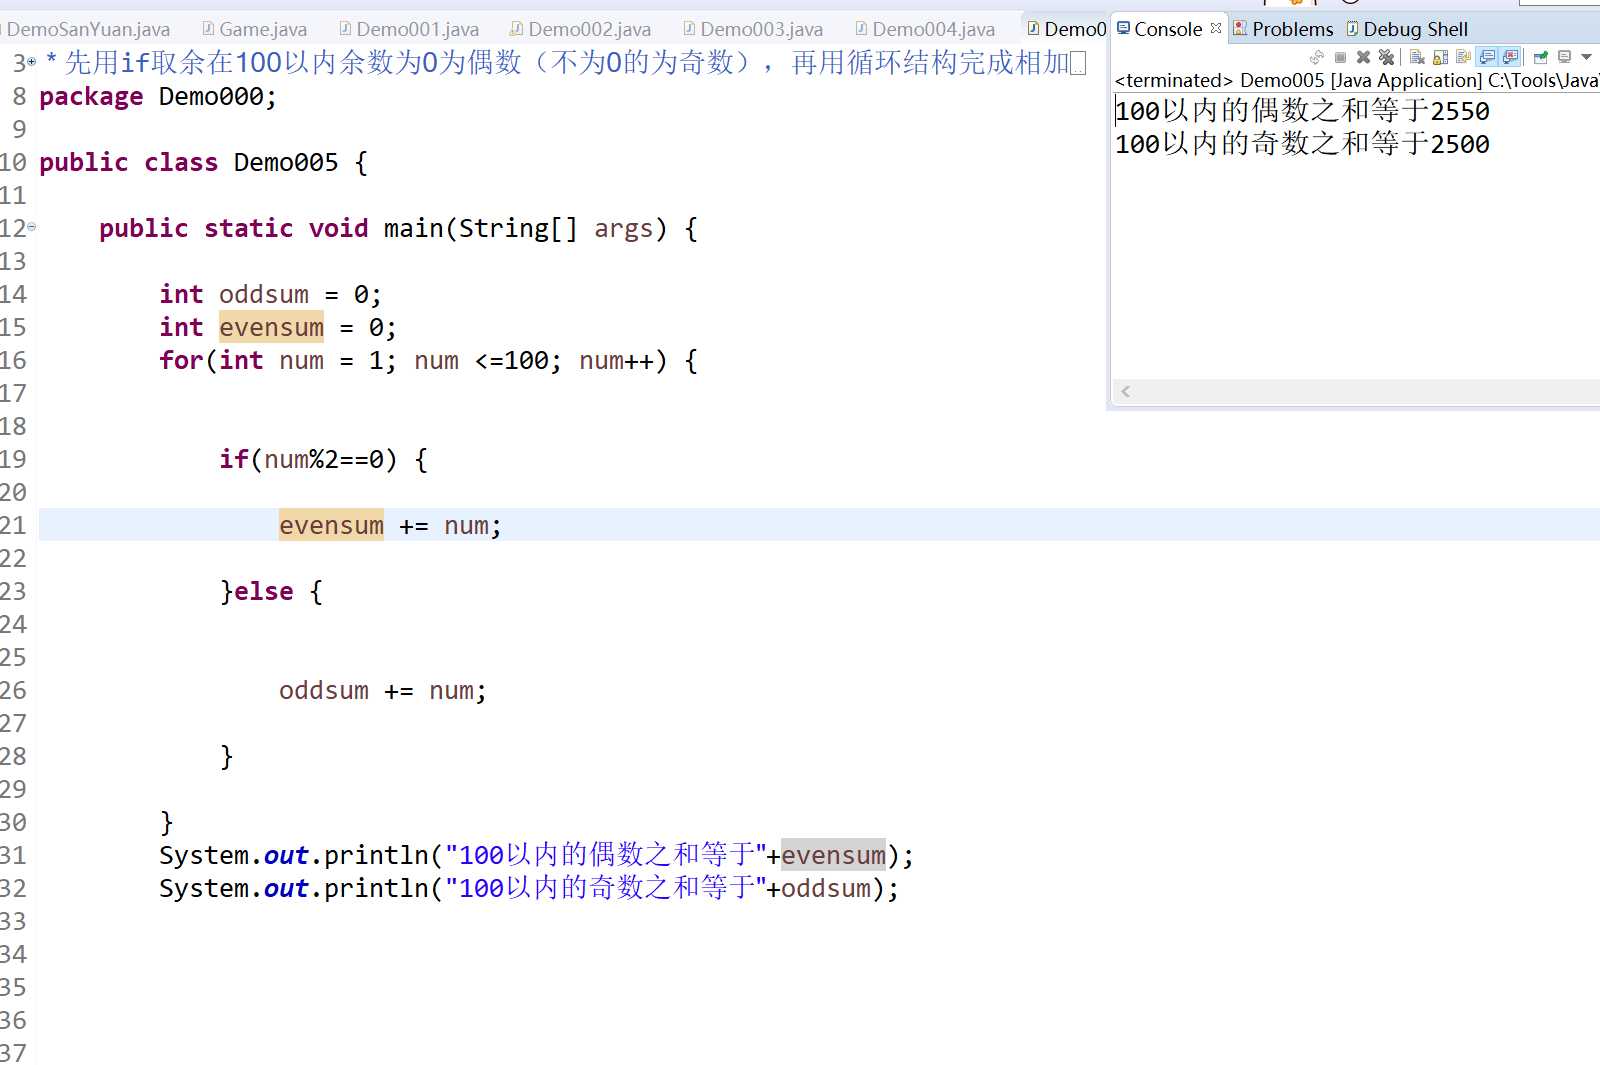Click Remove Launch icon in Console toolbar
The height and width of the screenshot is (1065, 1600).
(x=1363, y=57)
